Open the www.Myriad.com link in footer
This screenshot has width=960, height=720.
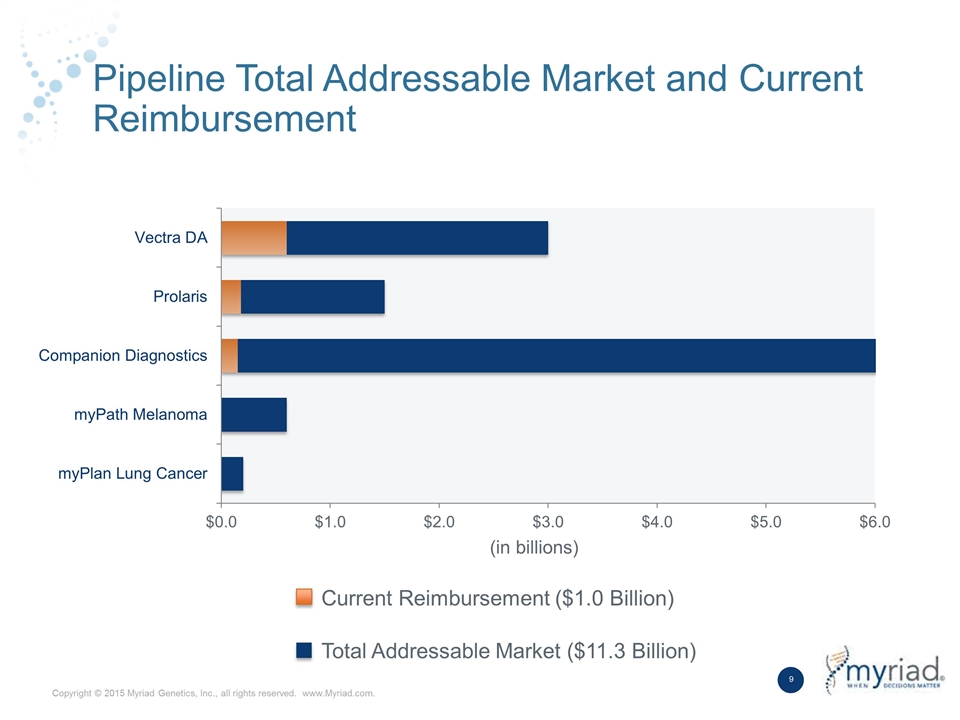[x=339, y=693]
